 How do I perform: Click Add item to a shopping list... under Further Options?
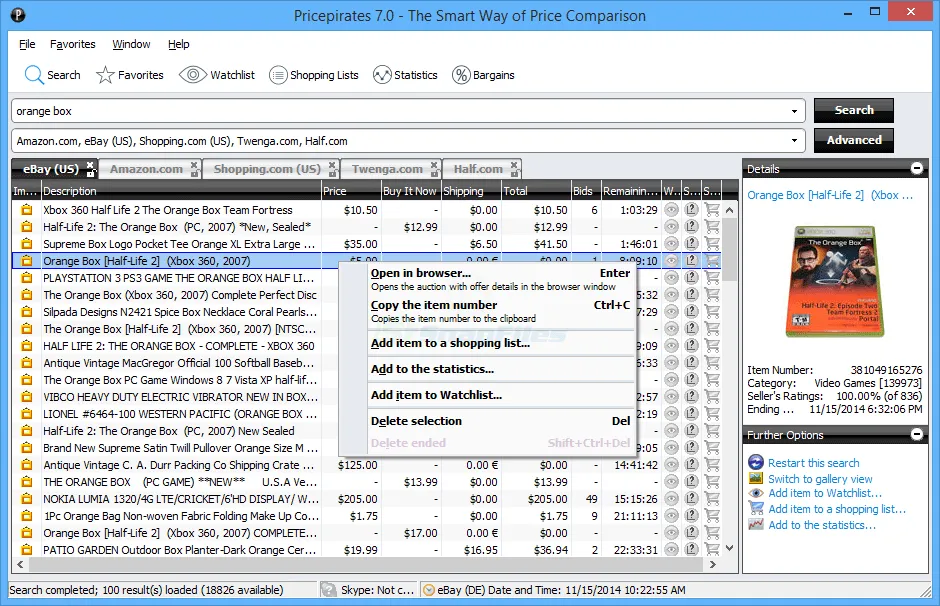tap(837, 509)
